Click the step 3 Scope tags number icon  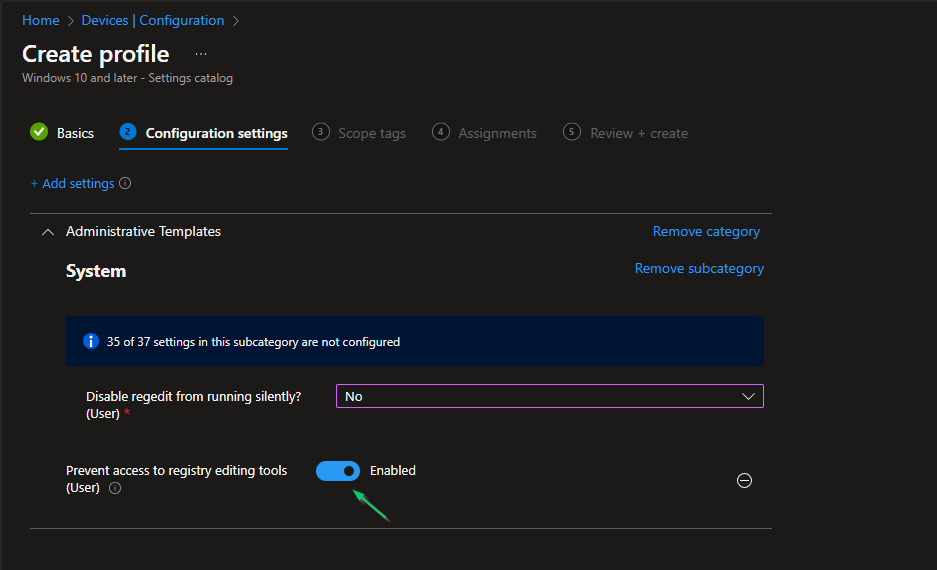321,132
